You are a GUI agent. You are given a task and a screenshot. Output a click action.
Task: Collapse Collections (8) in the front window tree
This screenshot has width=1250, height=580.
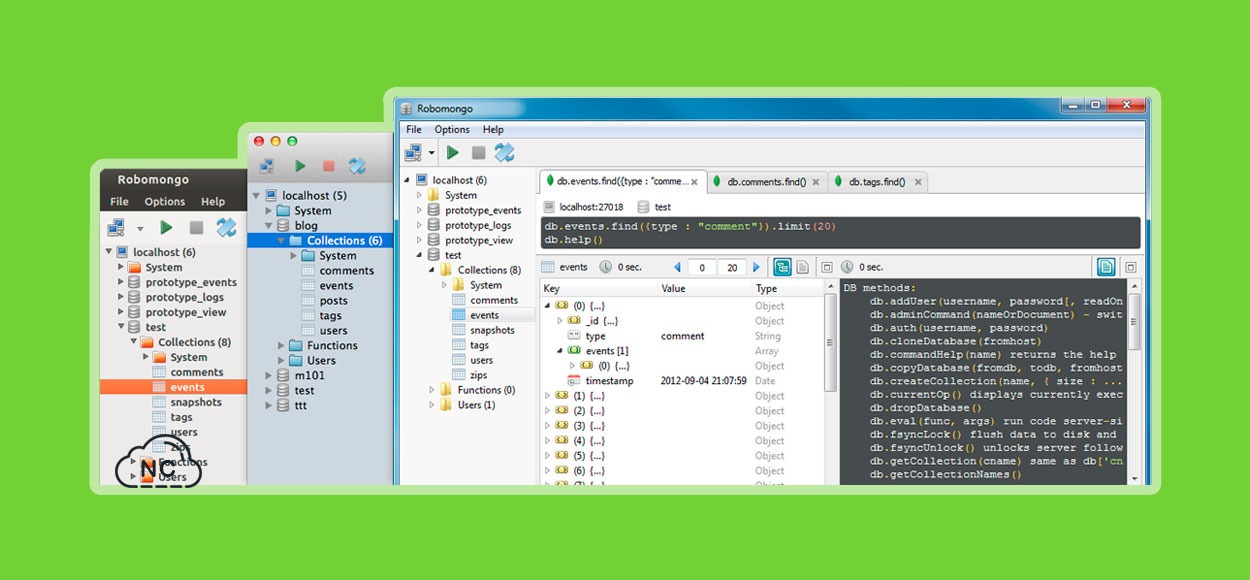433,270
